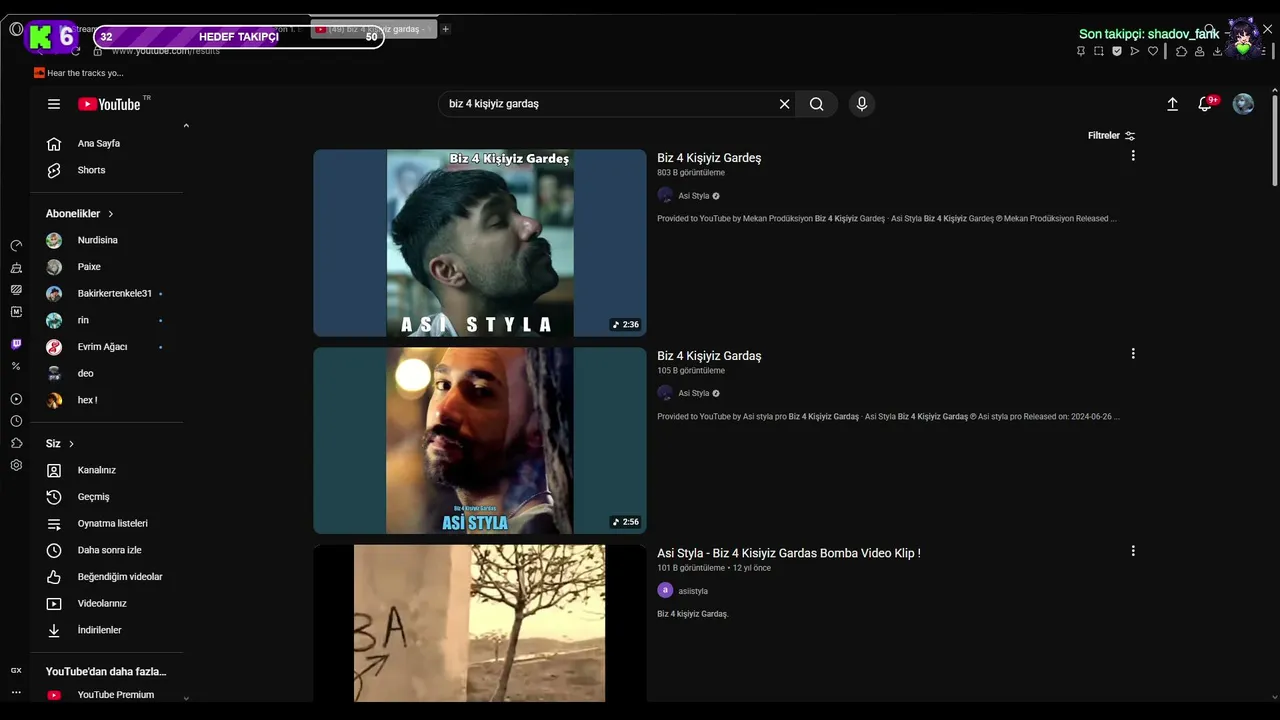Open Asi Styla channel under the Gardaş video
The width and height of the screenshot is (1280, 720).
(693, 394)
